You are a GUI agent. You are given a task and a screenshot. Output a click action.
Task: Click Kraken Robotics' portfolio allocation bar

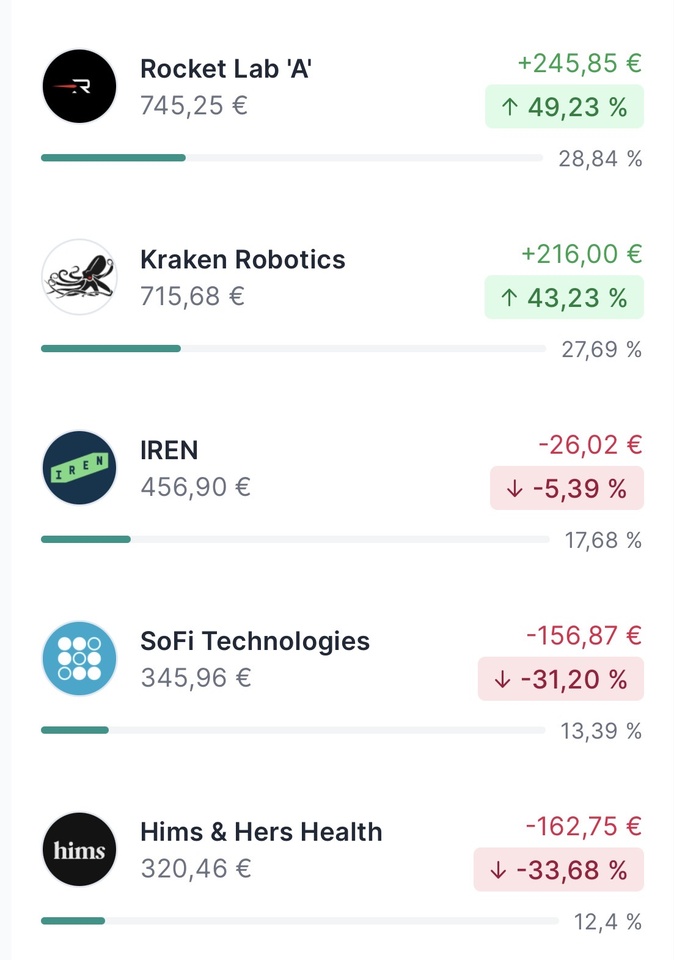tap(292, 349)
